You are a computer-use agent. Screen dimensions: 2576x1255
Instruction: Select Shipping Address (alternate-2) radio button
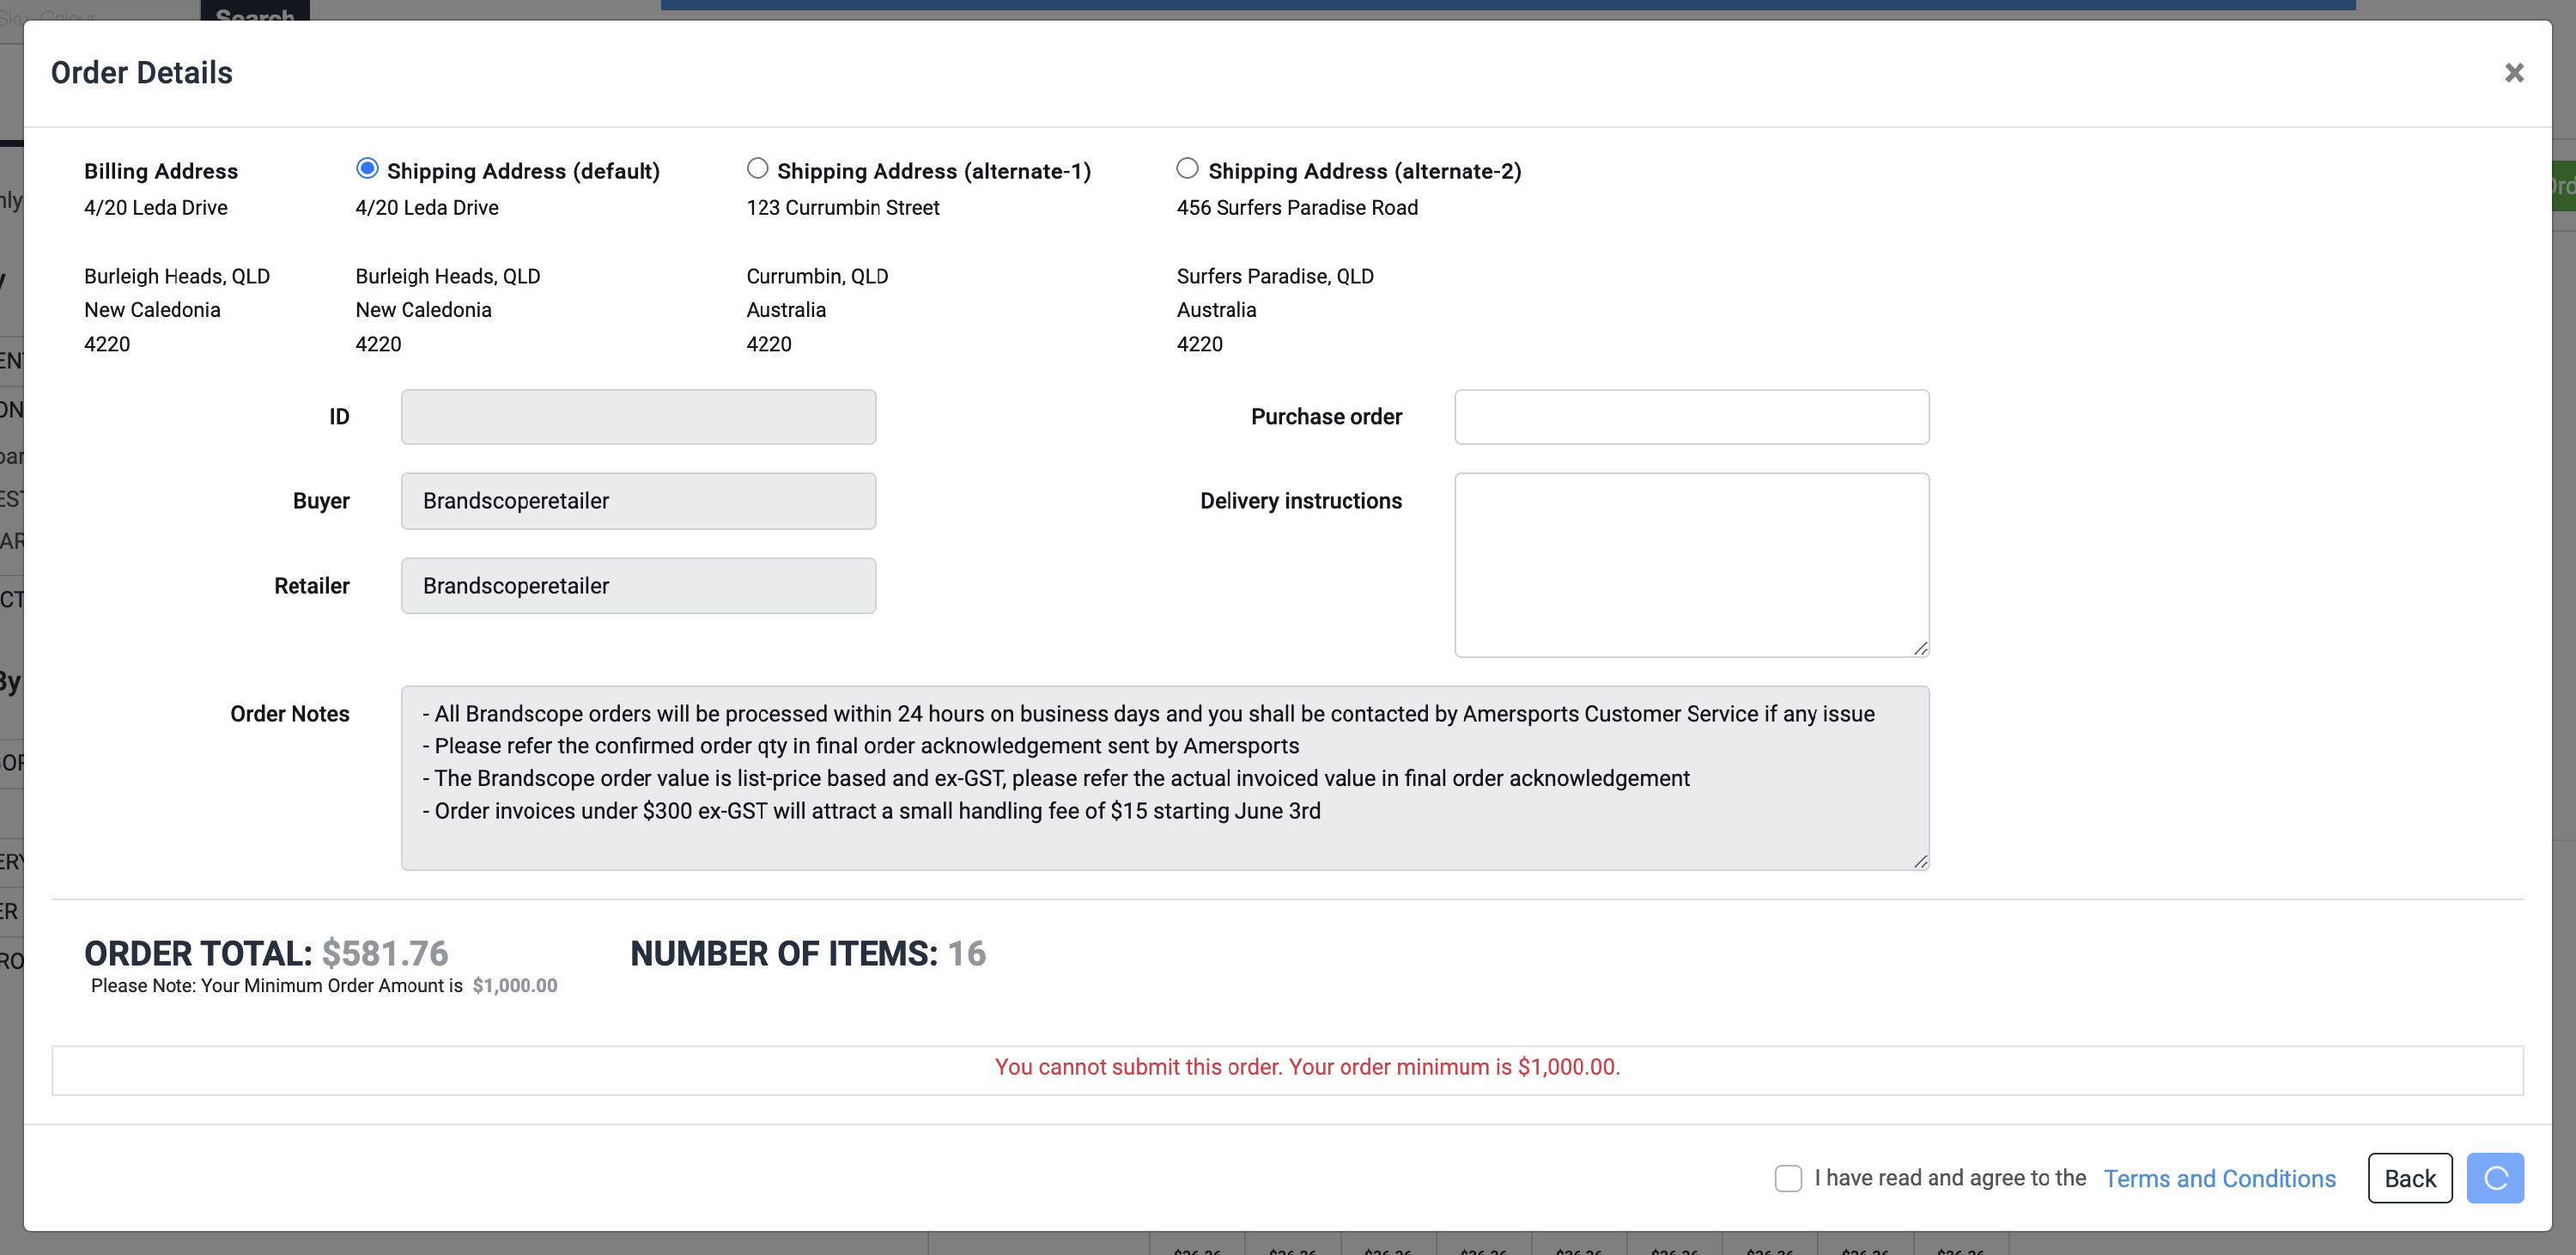point(1188,168)
